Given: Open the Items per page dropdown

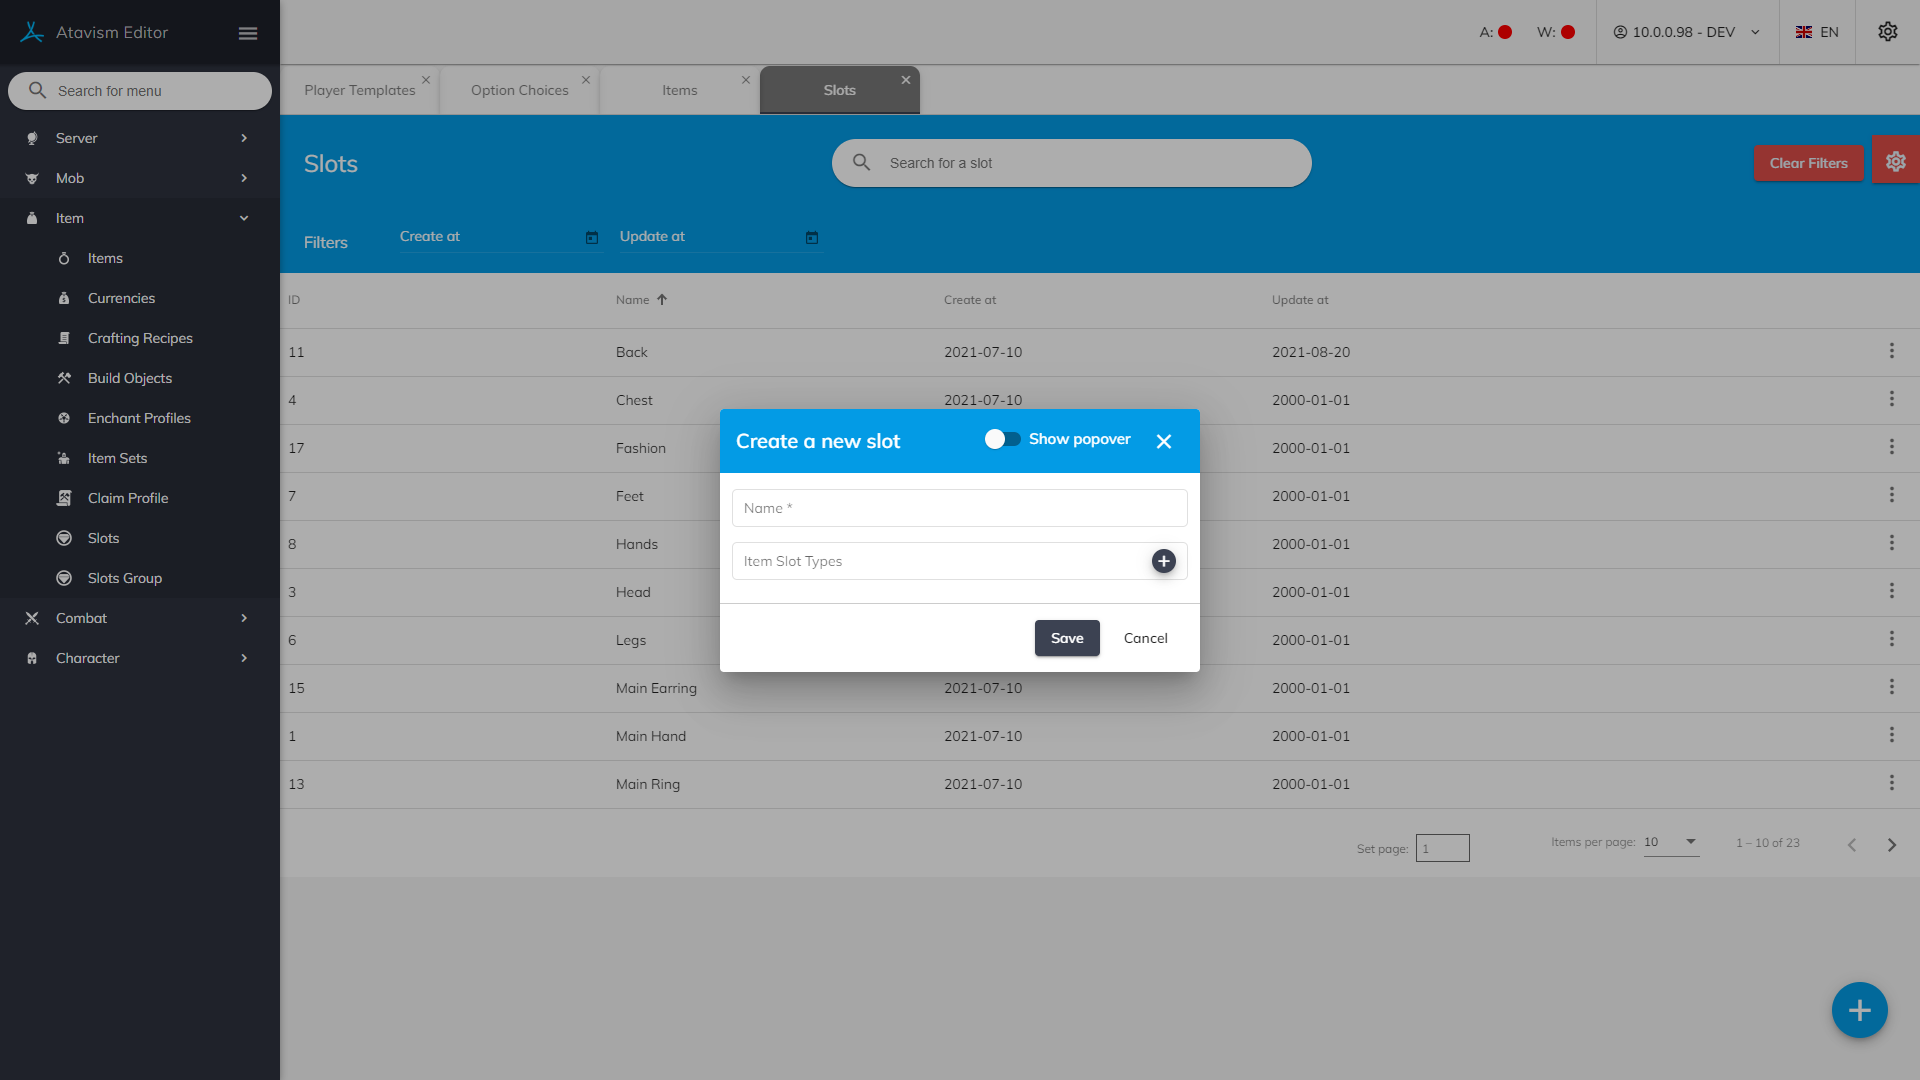Looking at the screenshot, I should click(x=1670, y=842).
